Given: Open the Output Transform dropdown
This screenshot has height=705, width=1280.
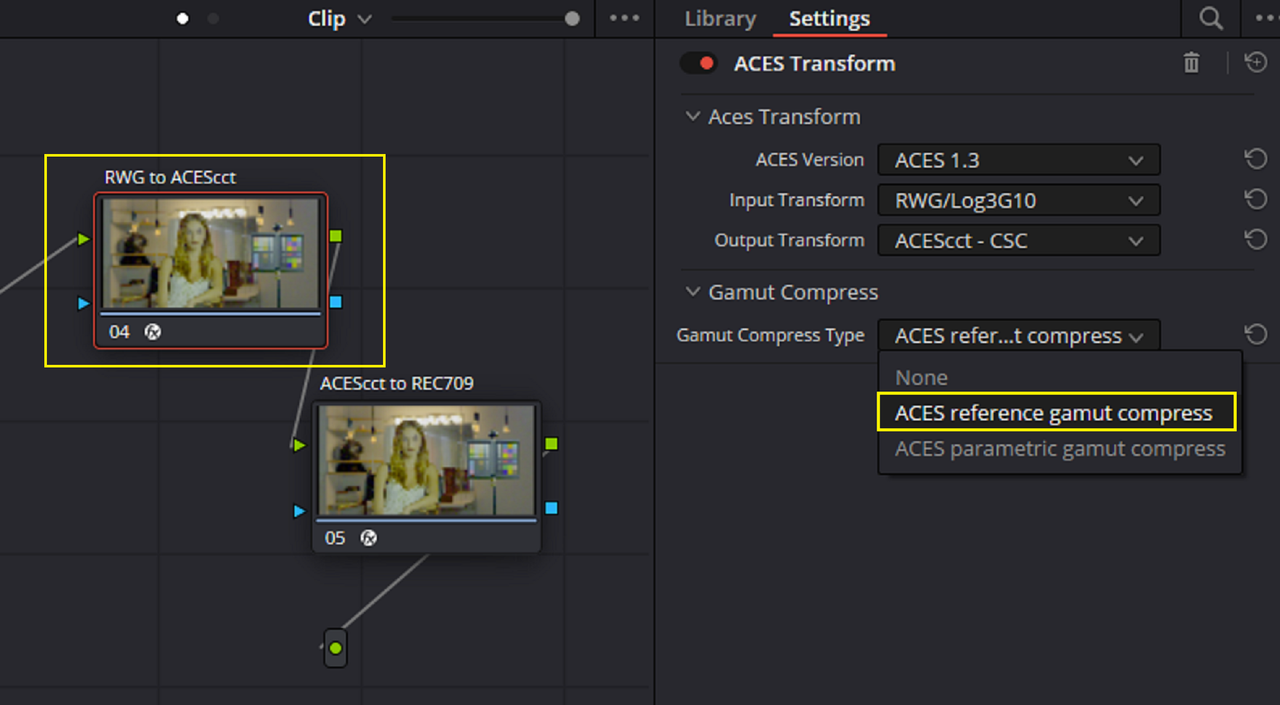Looking at the screenshot, I should coord(1018,241).
